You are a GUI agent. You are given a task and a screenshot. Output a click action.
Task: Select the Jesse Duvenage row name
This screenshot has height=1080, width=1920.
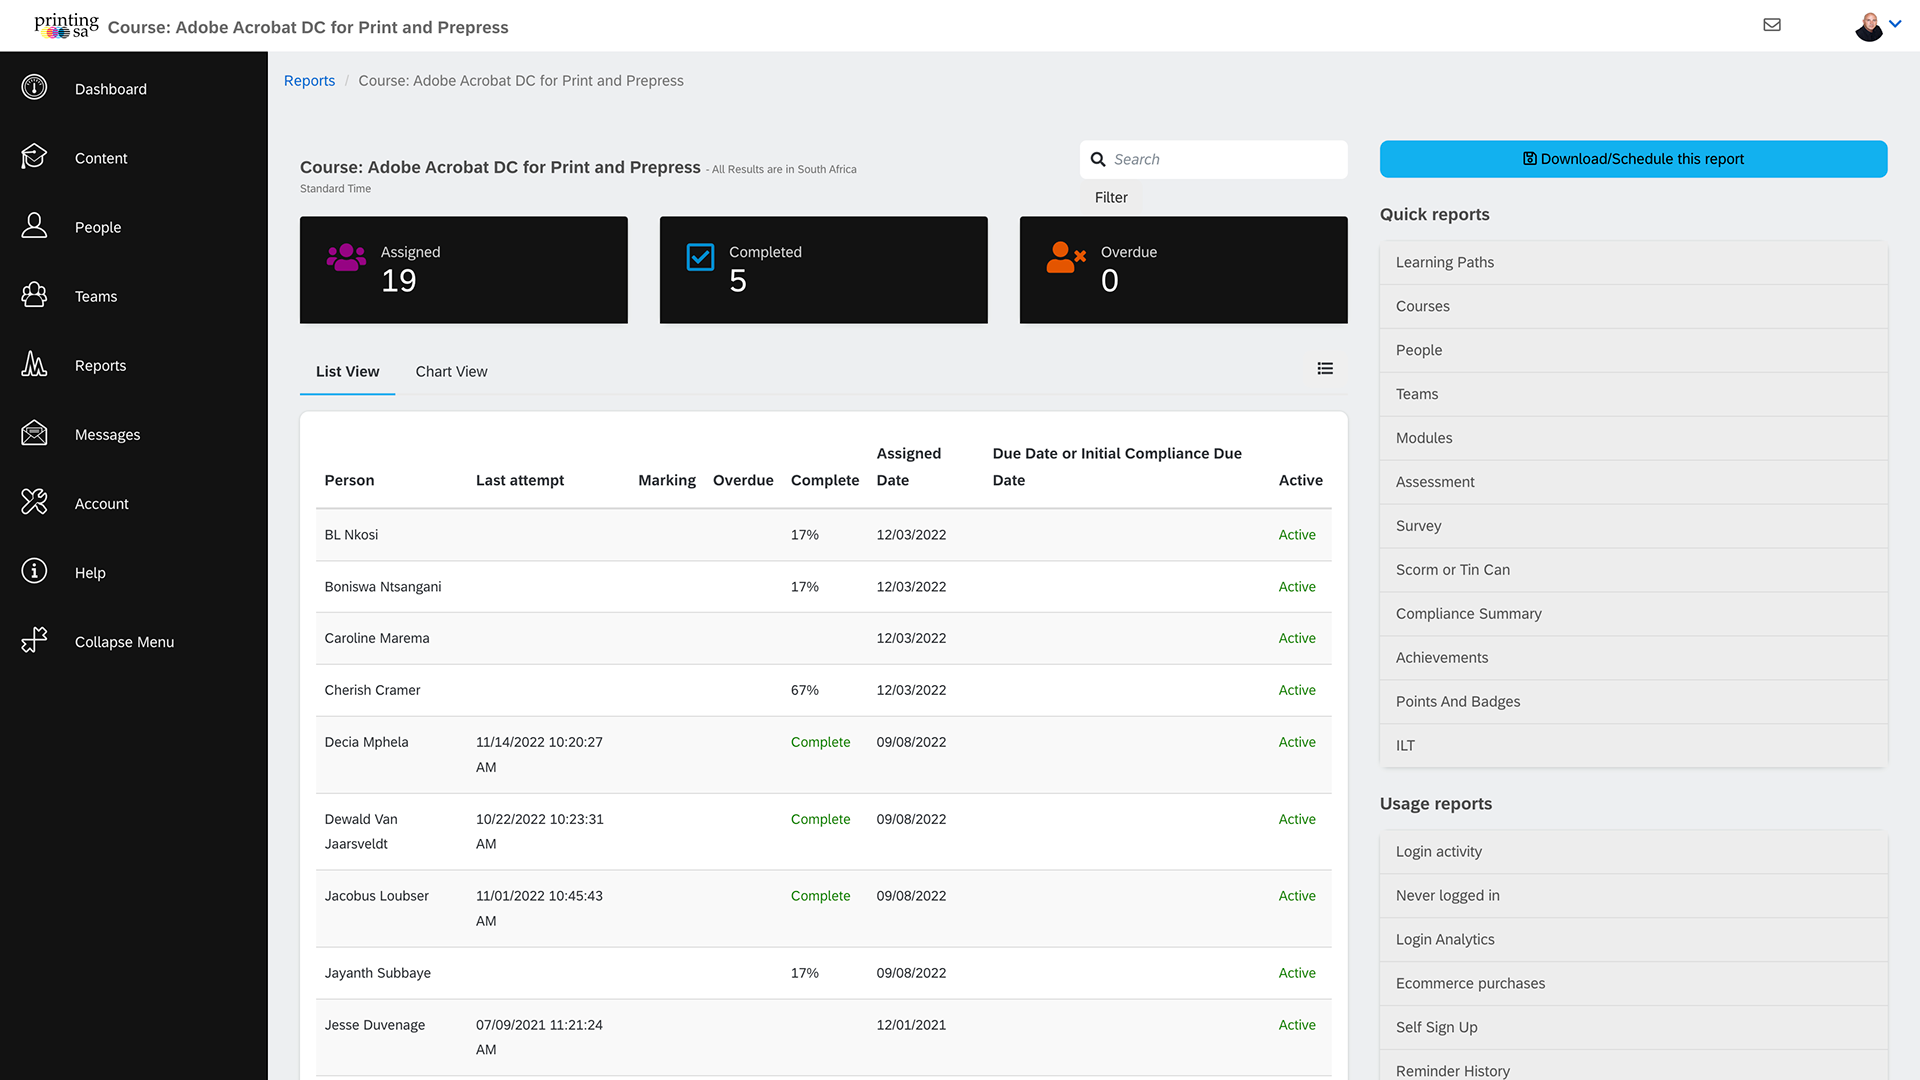pos(375,1025)
